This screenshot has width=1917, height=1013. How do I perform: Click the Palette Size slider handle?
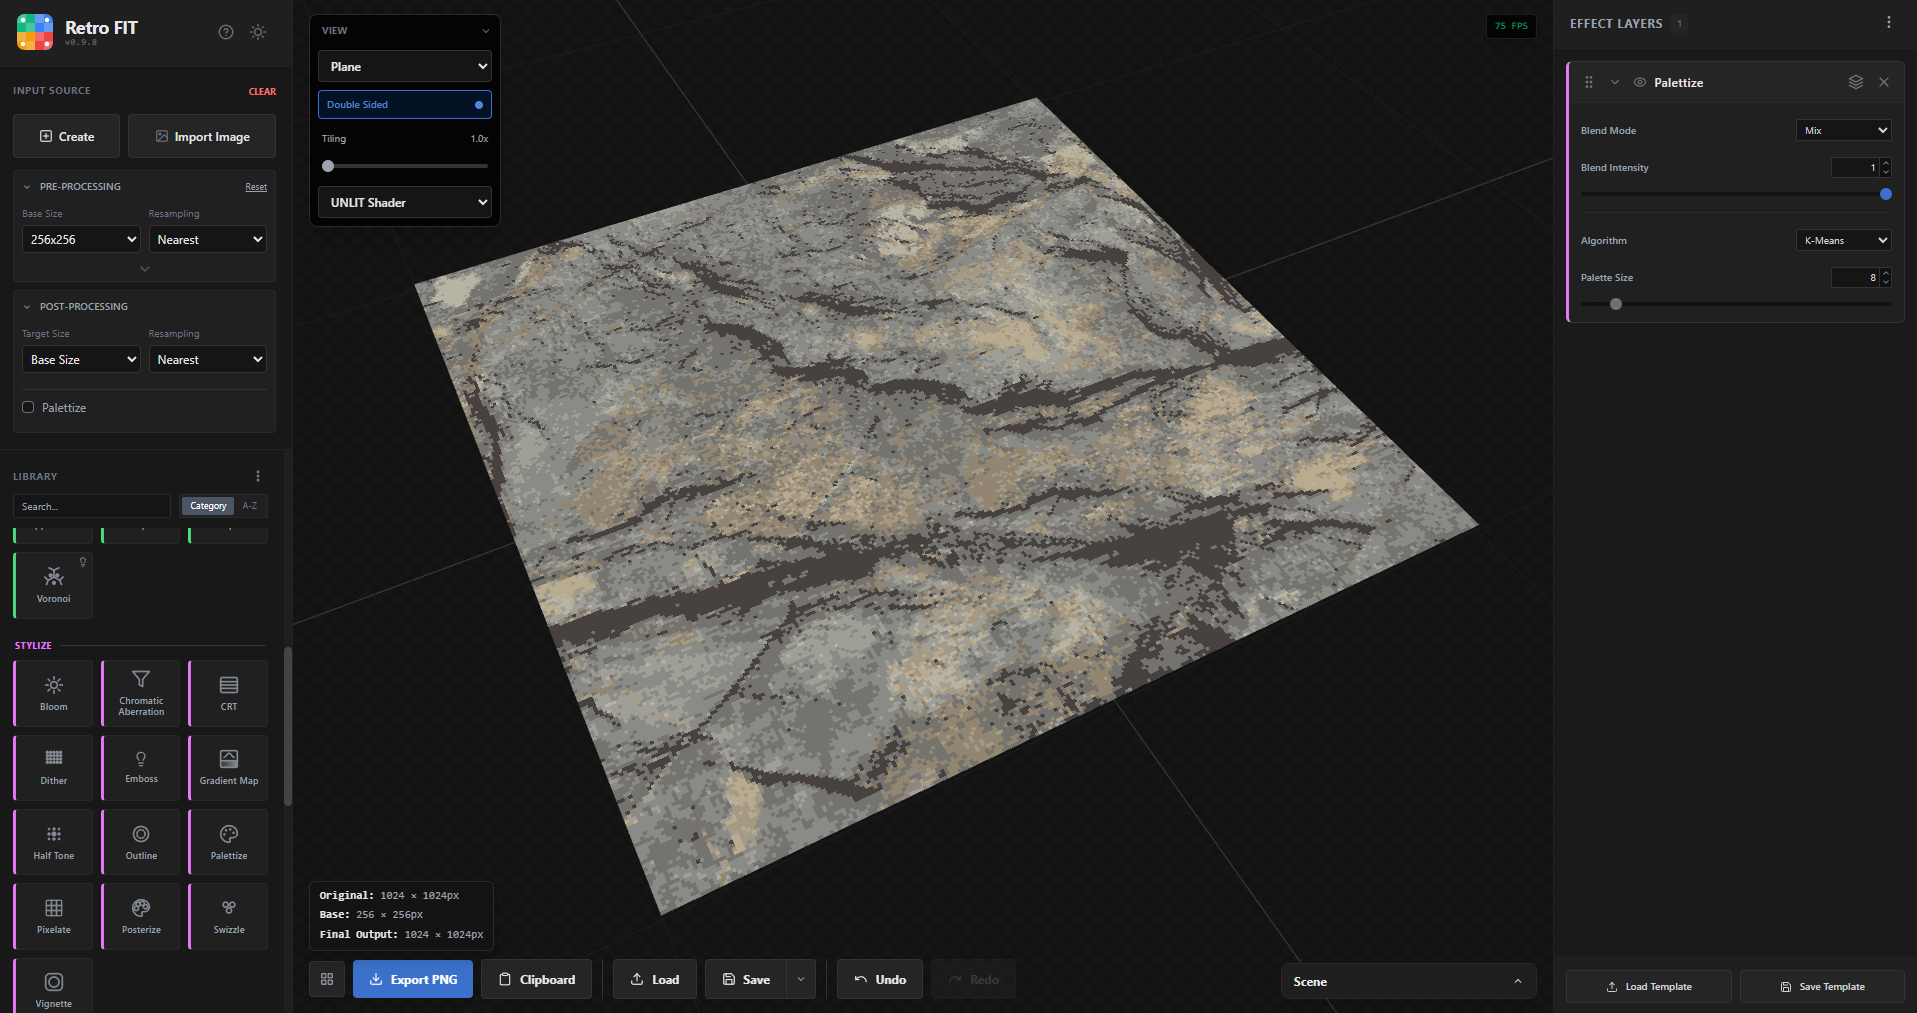point(1616,304)
